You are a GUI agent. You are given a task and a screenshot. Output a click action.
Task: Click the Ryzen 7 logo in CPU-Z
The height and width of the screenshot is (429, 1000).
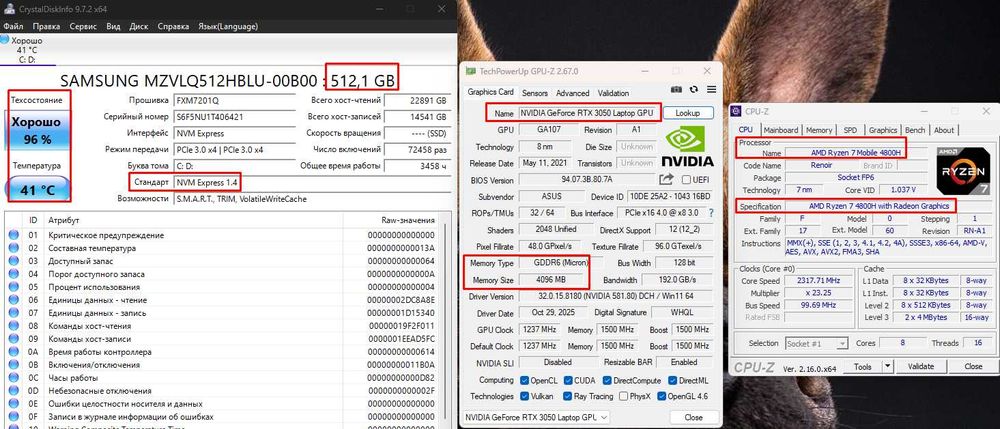(964, 170)
